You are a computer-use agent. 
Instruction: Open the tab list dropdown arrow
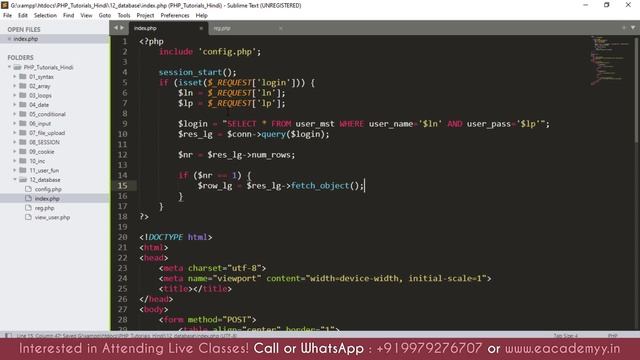point(633,27)
